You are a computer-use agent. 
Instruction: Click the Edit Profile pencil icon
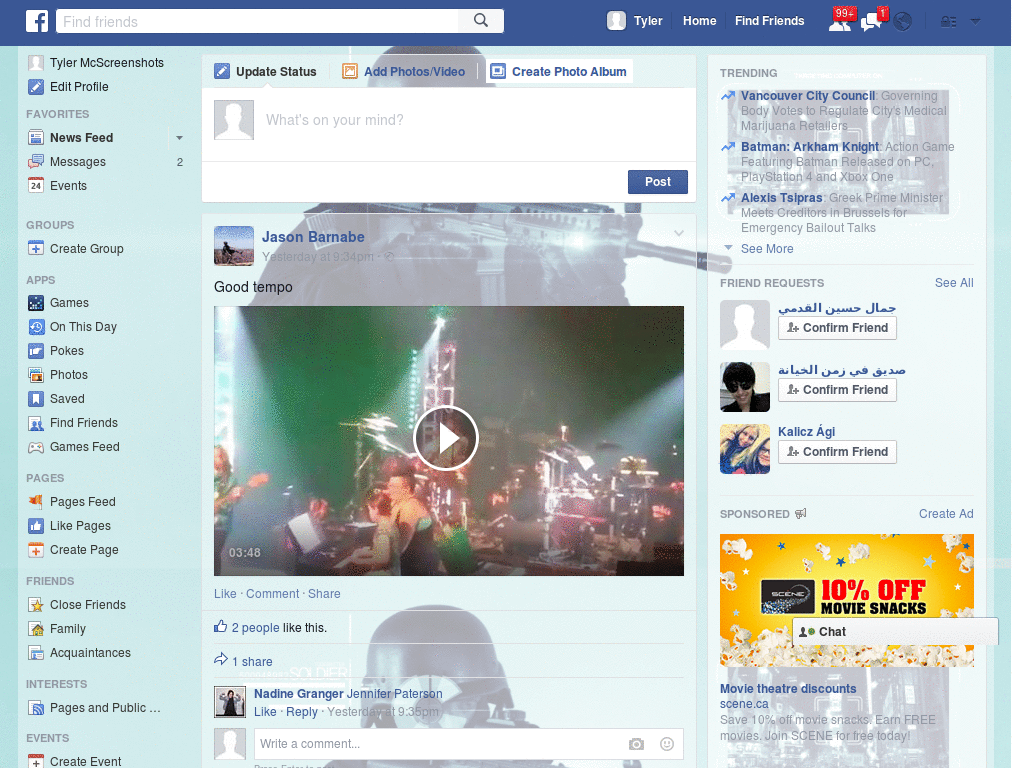36,87
